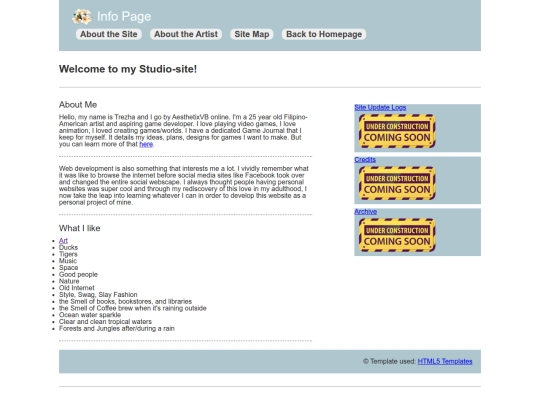Return via Back to Homepage button
Screen dimensions: 540x405
tap(324, 34)
